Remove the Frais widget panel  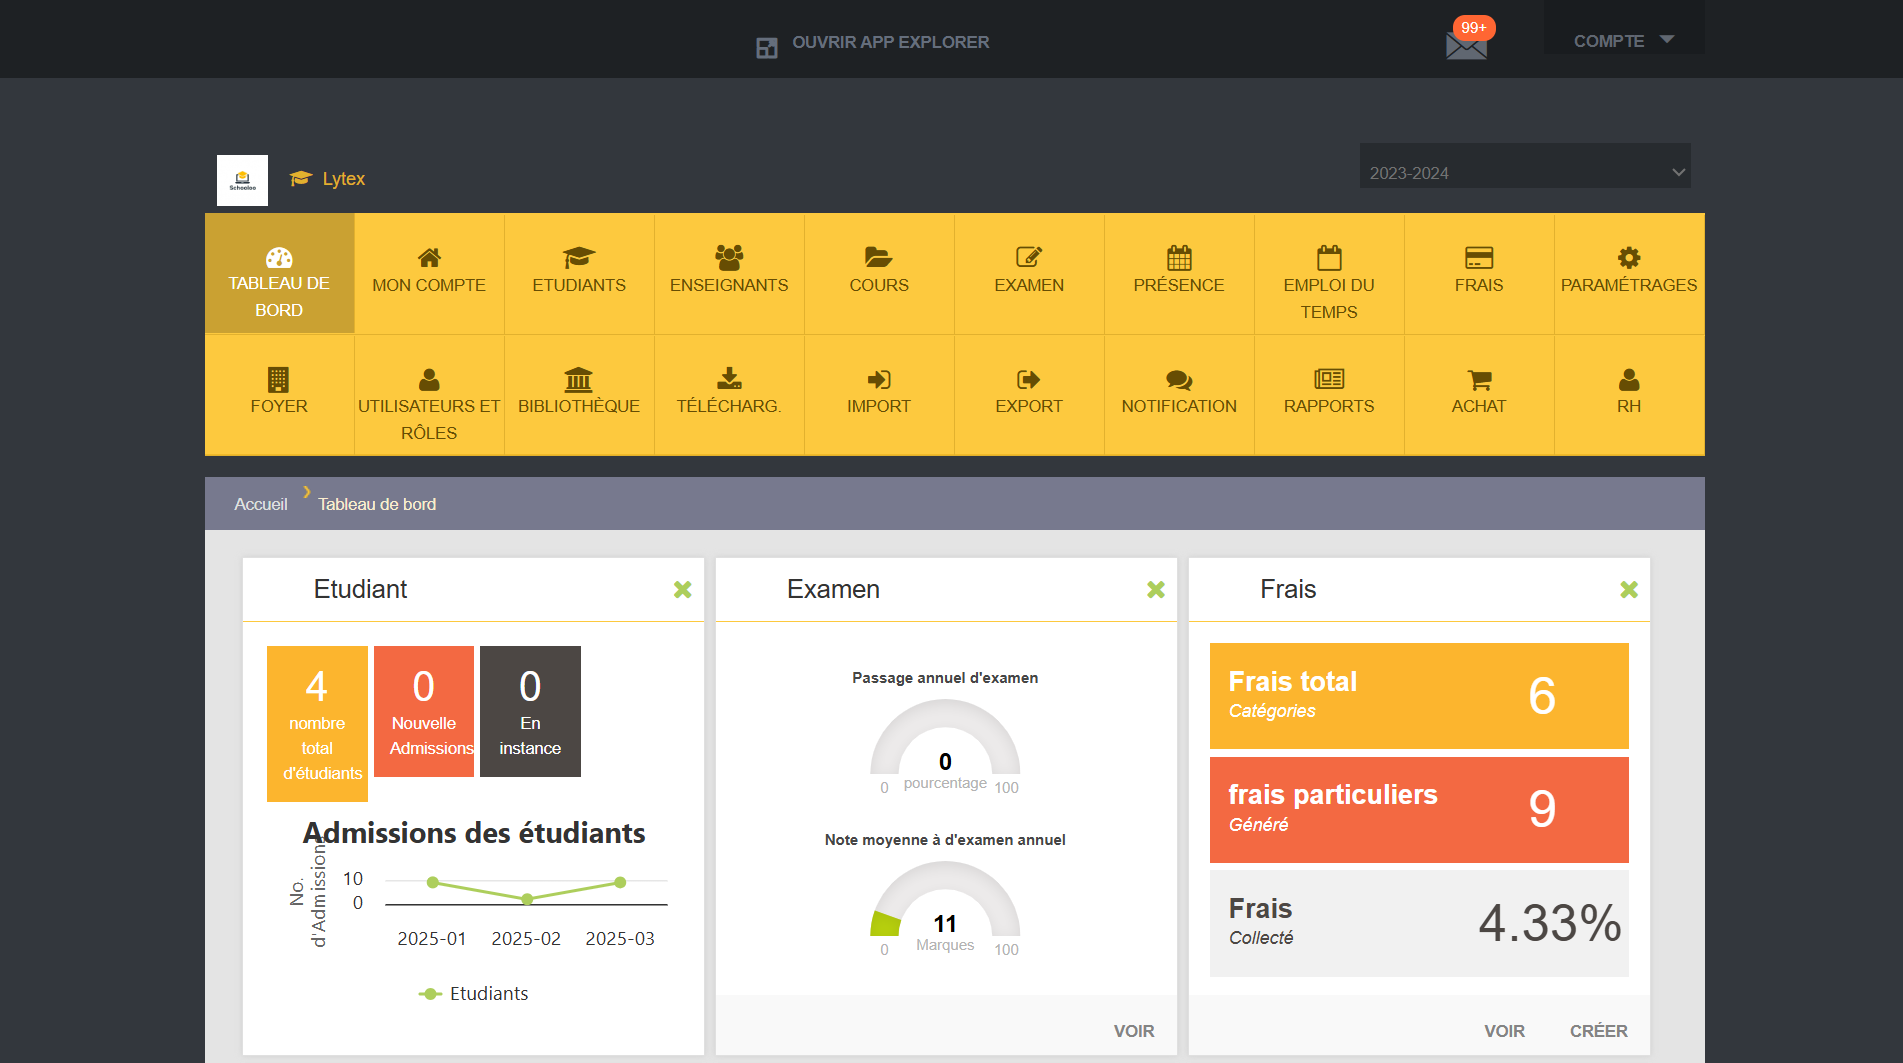[x=1629, y=590]
